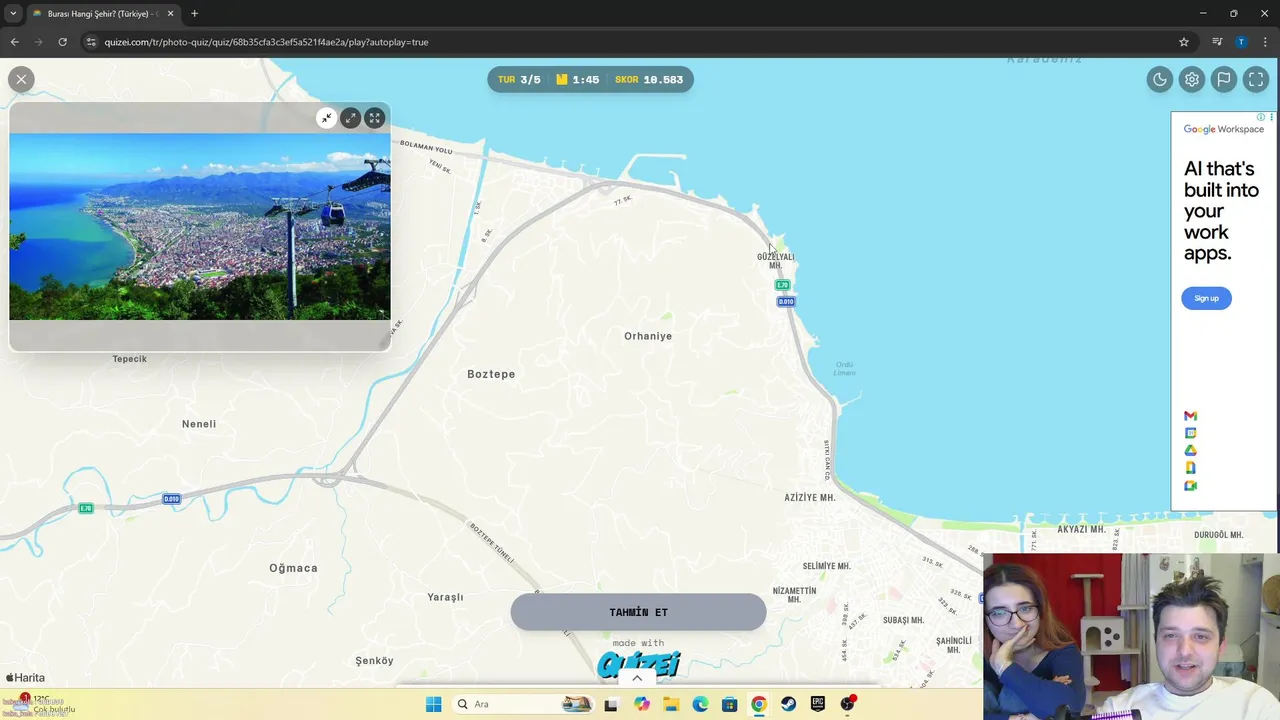Bookmark this page with star icon
Screen dimensions: 1280x720
tap(1184, 42)
